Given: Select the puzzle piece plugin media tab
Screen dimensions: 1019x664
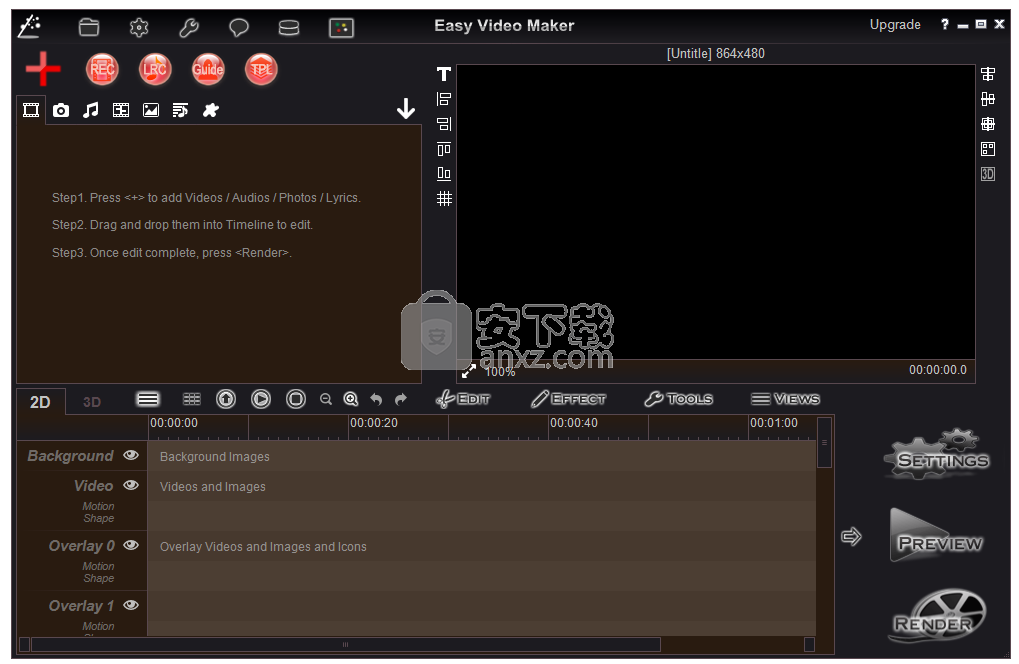Looking at the screenshot, I should point(211,110).
